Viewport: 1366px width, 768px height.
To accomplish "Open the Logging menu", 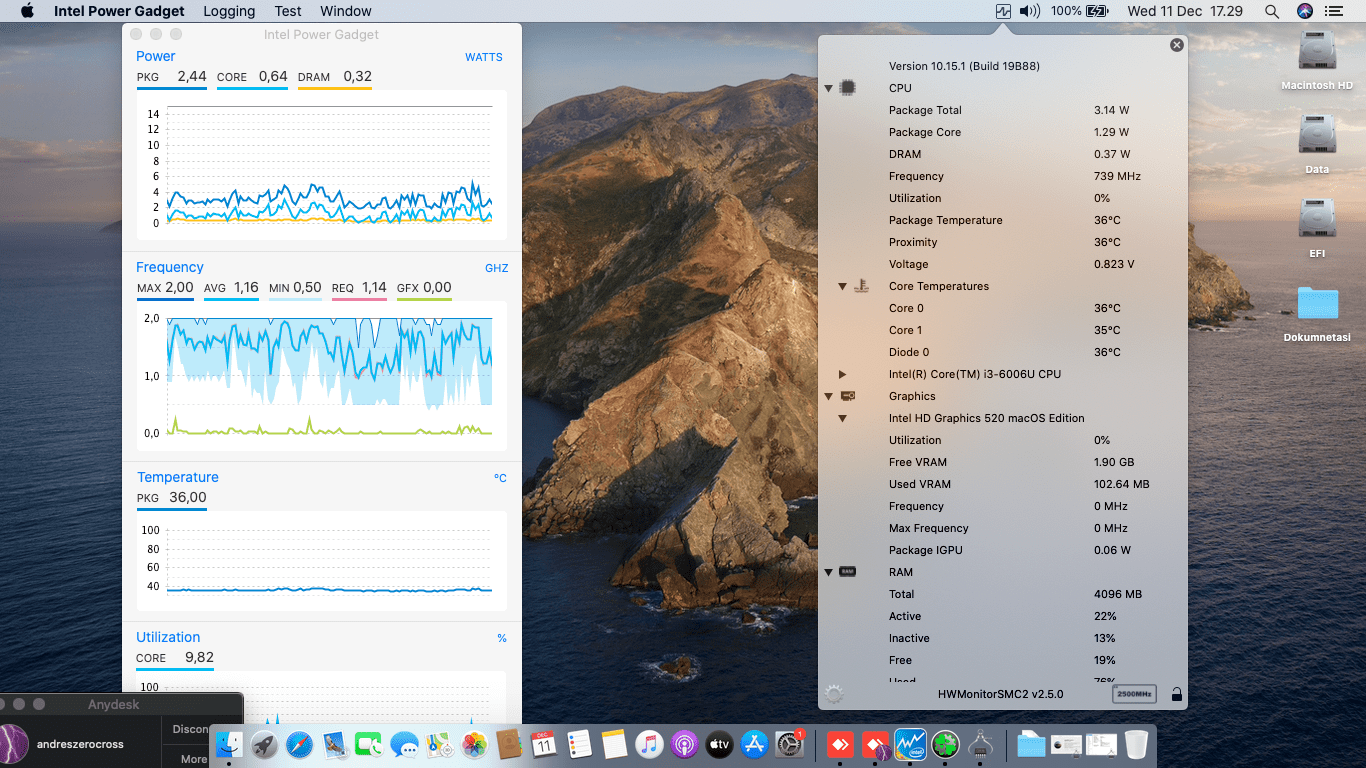I will 229,11.
